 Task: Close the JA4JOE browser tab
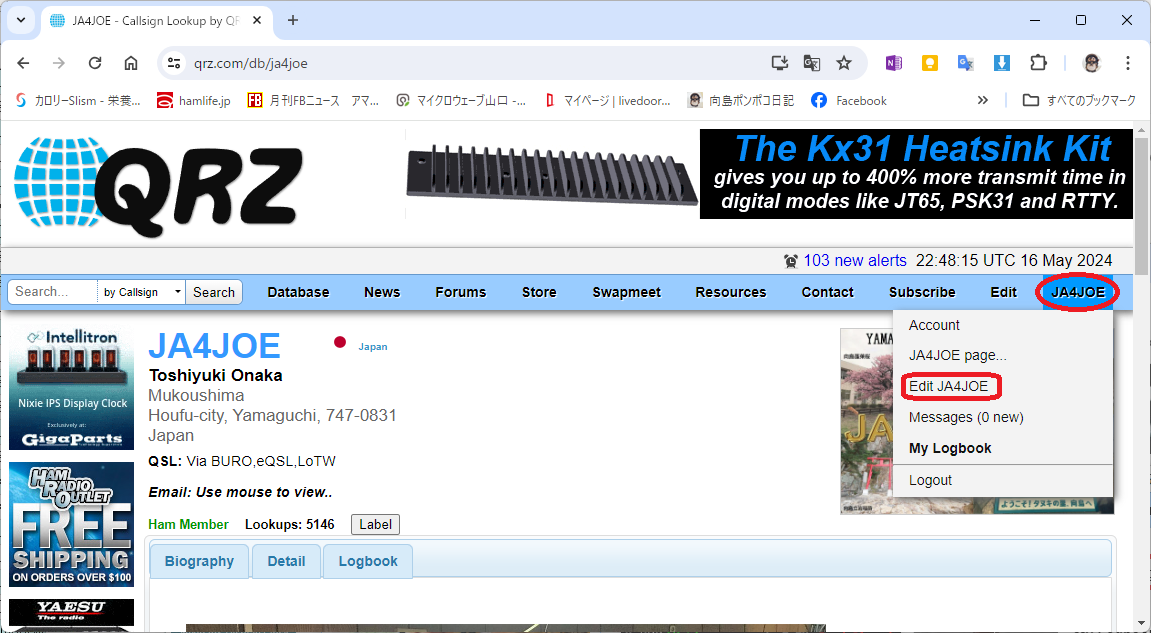pyautogui.click(x=257, y=21)
